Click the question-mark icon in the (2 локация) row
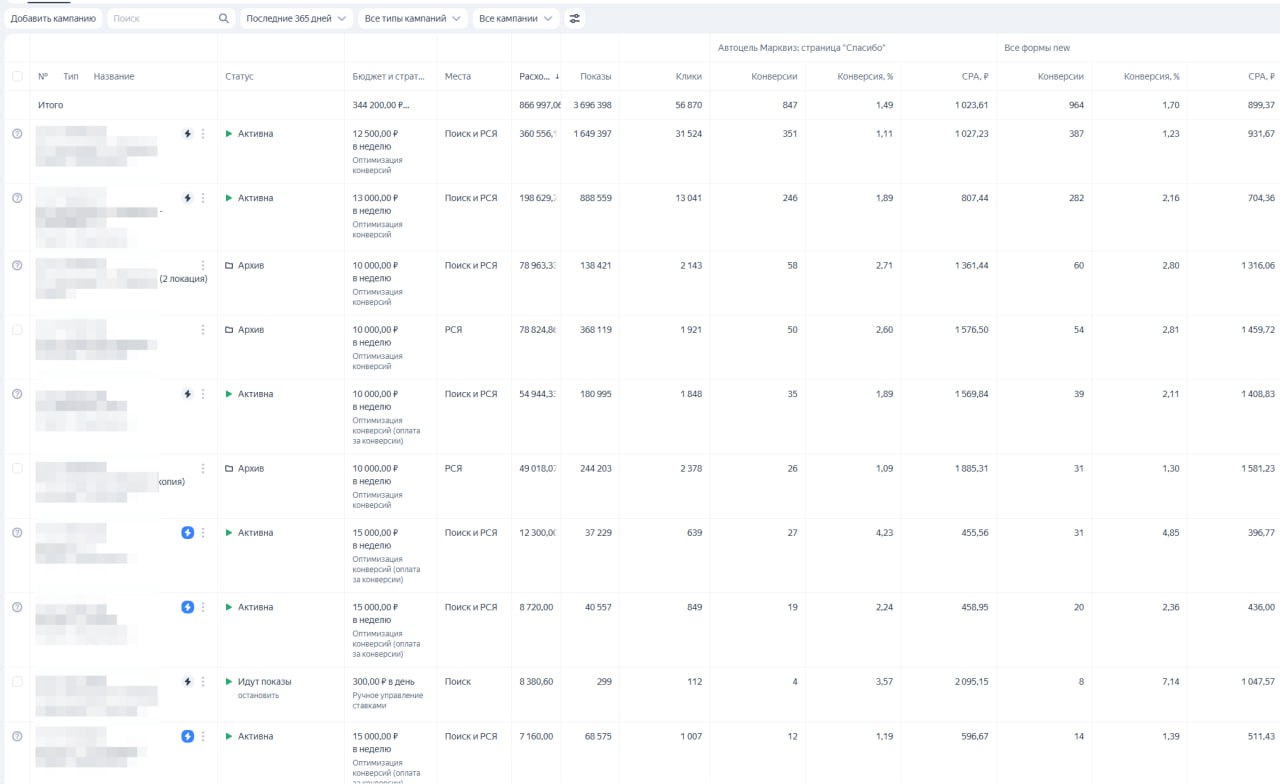This screenshot has width=1280, height=784. (x=17, y=265)
